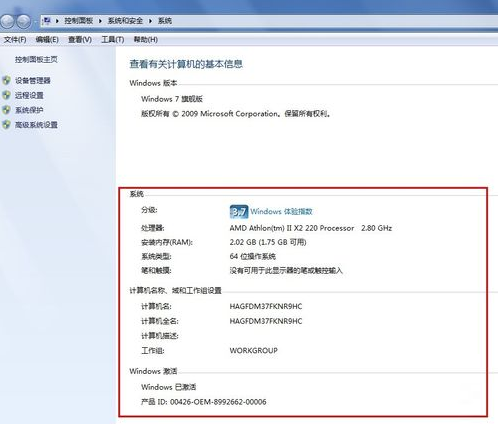Open the Windows 体验指数 link
The image size is (503, 424).
(x=282, y=211)
